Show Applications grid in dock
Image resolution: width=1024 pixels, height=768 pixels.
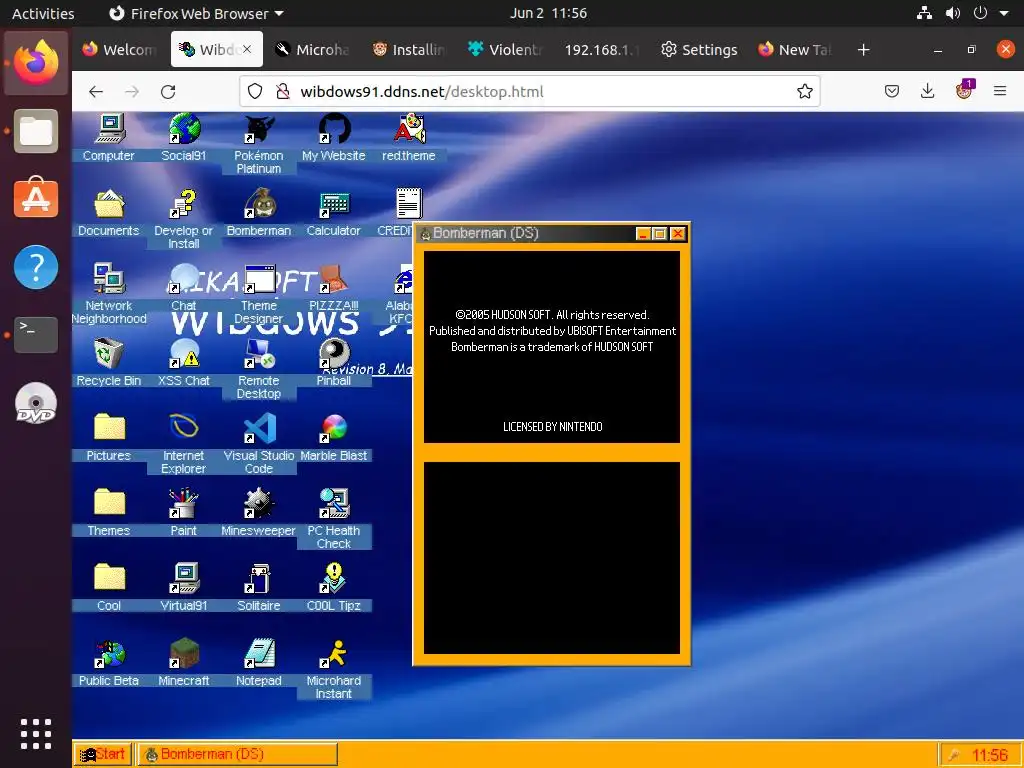(36, 734)
